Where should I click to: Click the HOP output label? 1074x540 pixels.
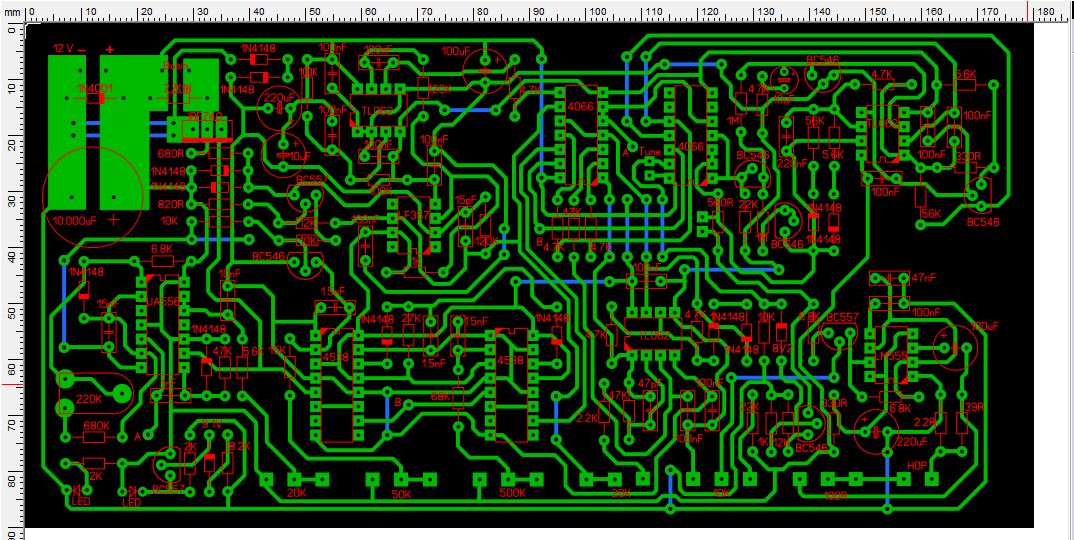[916, 465]
